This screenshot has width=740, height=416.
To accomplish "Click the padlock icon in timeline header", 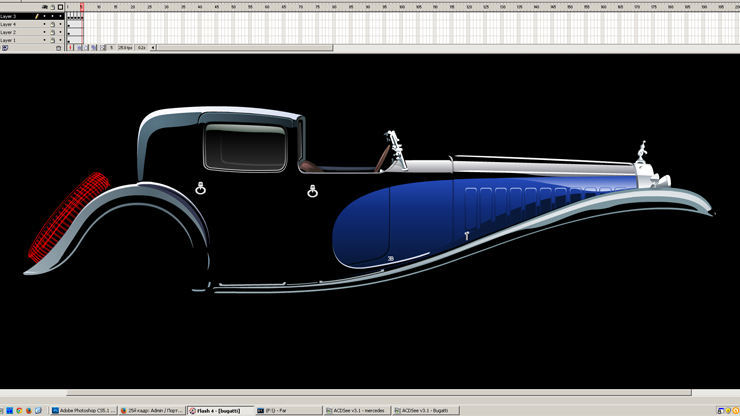I will [53, 7].
